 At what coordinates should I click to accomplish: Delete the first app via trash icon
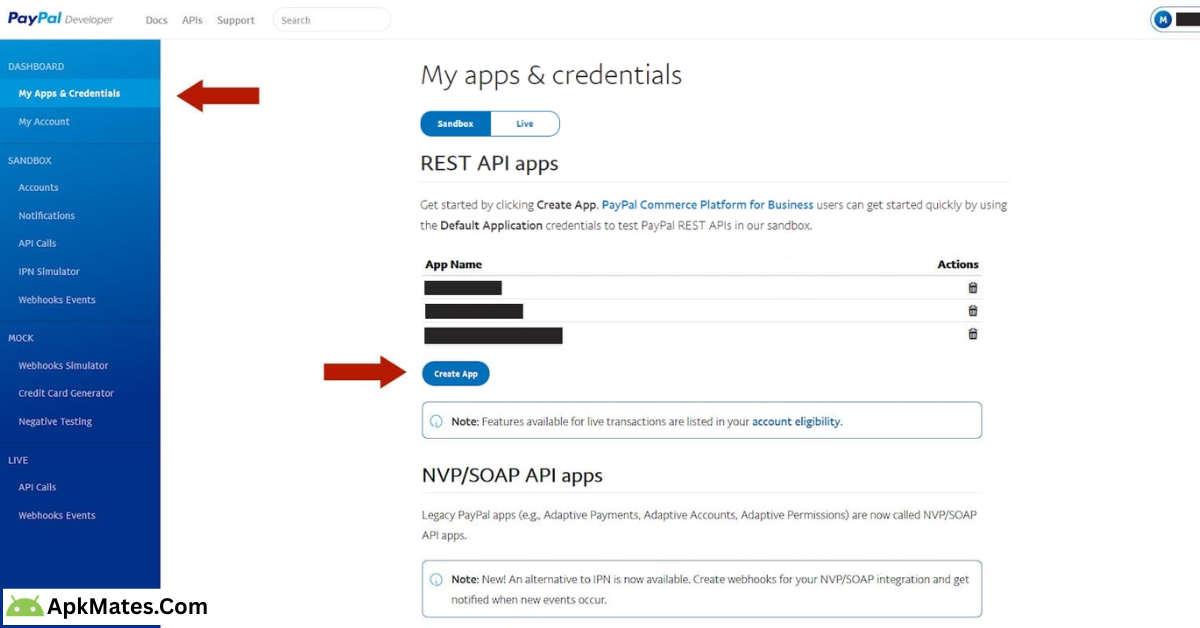tap(973, 288)
